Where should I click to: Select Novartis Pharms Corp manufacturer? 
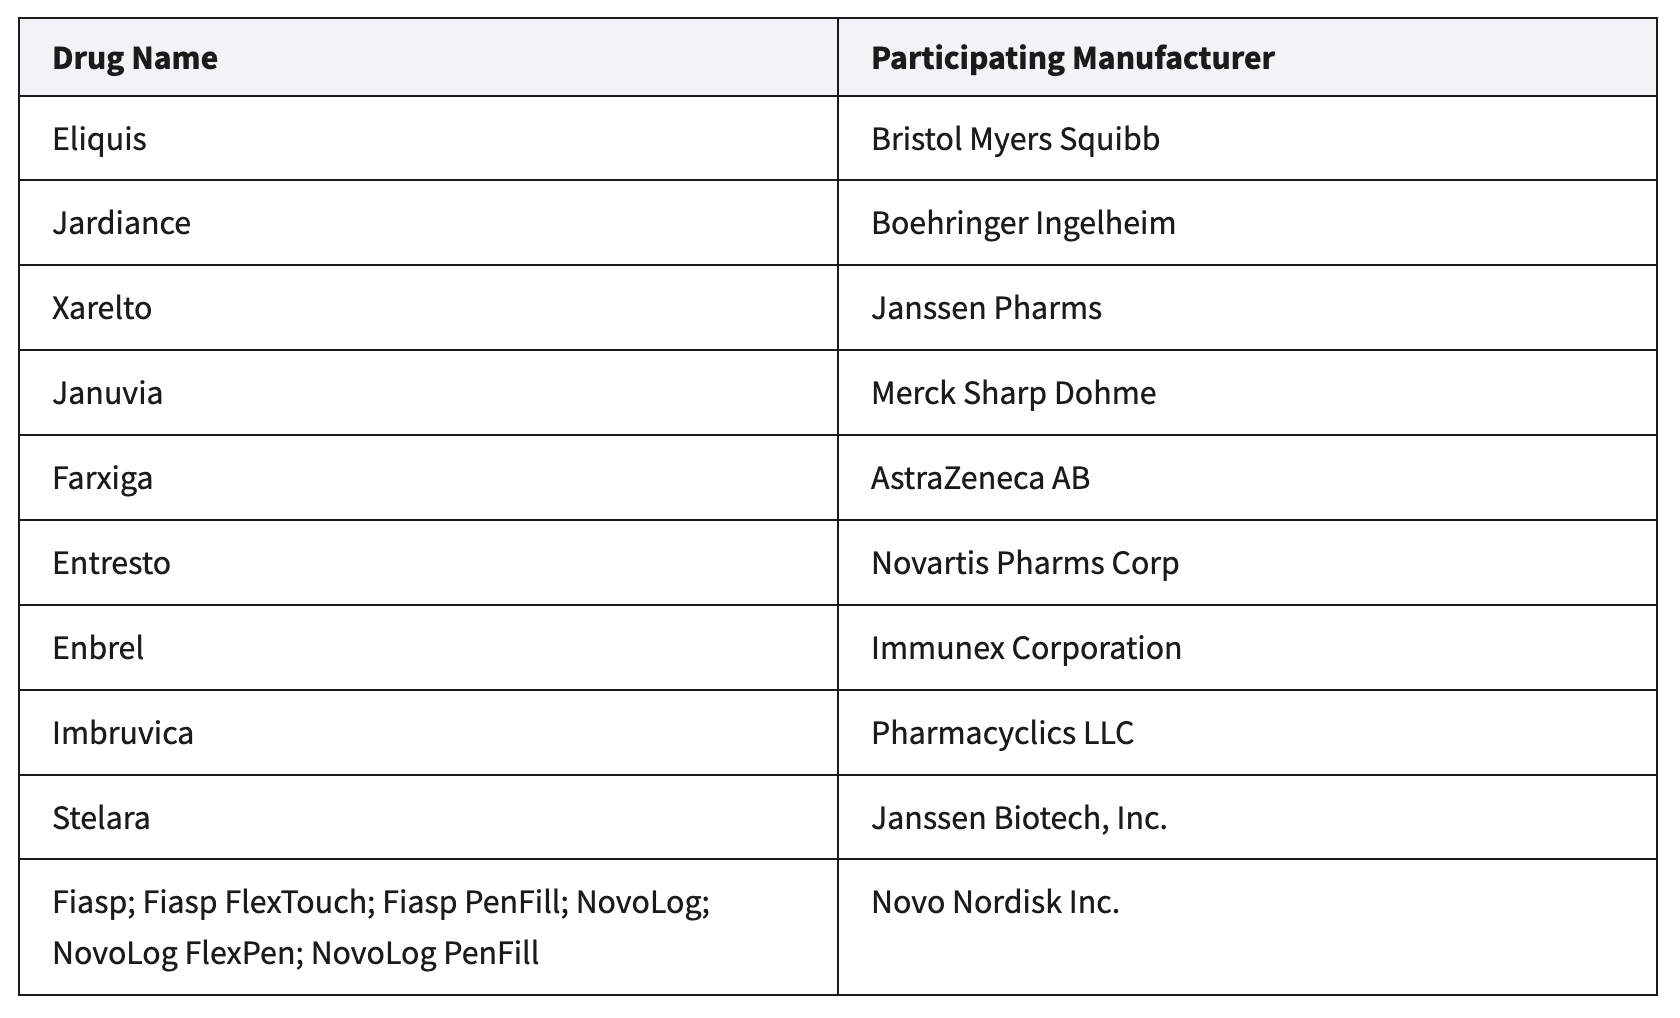(1025, 563)
